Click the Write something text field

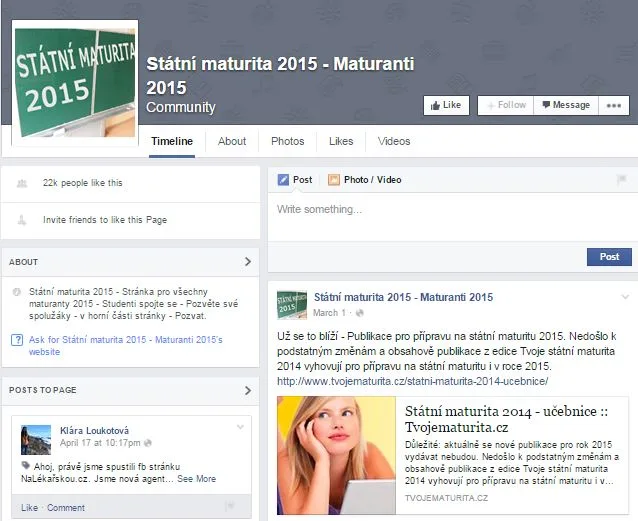click(452, 217)
